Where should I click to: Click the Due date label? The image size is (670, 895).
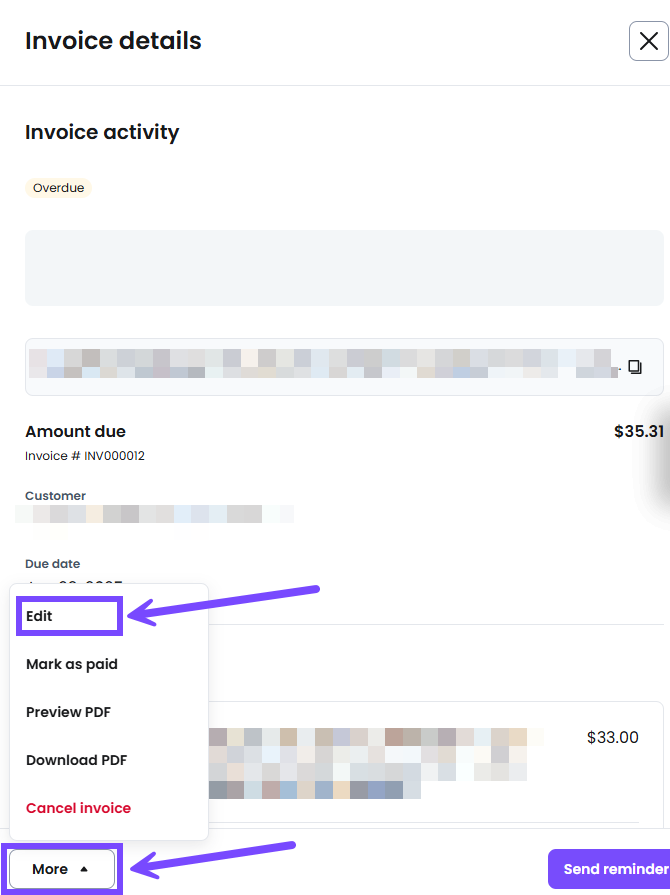click(x=53, y=563)
